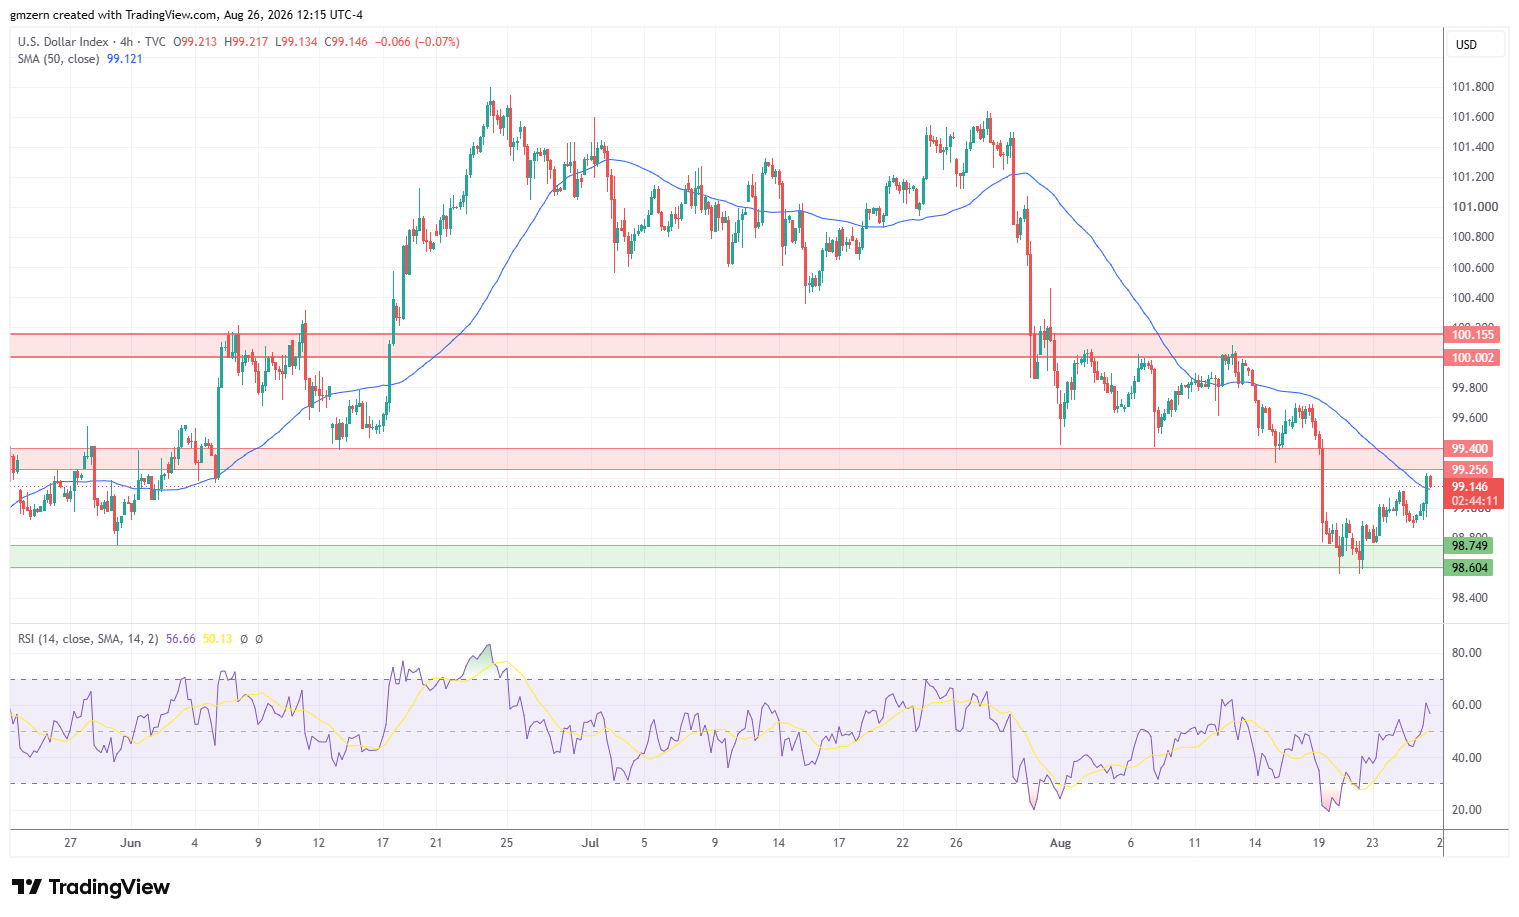Image resolution: width=1519 pixels, height=917 pixels.
Task: Click the RSI moving average value 50.13
Action: click(x=217, y=638)
